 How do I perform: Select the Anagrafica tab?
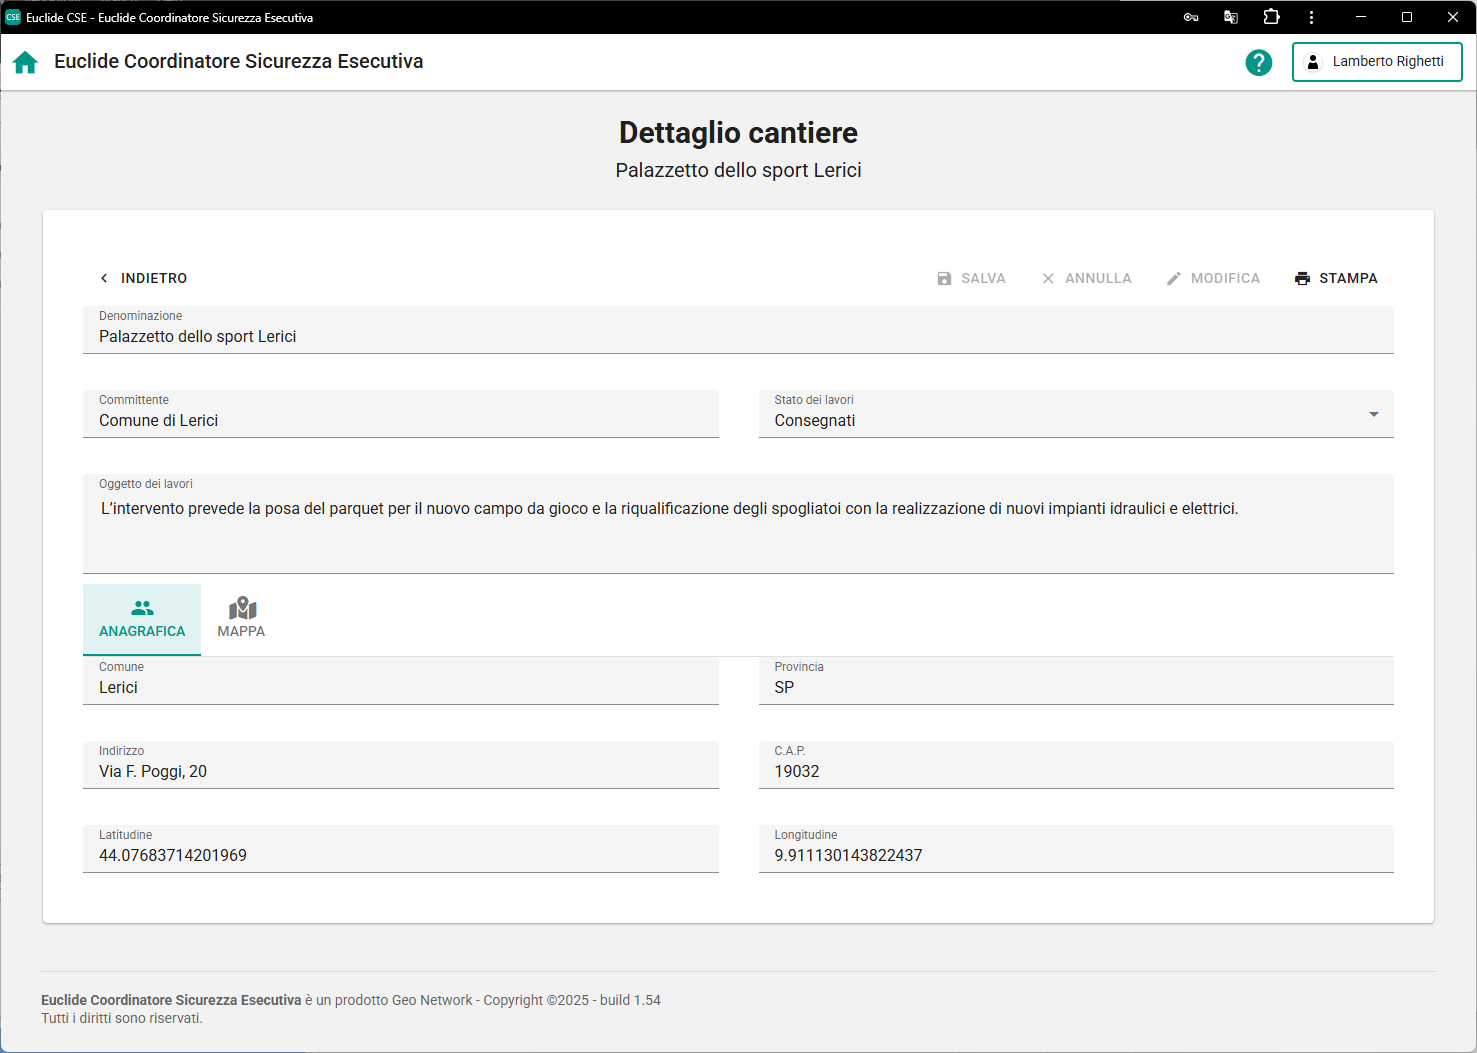pyautogui.click(x=142, y=619)
